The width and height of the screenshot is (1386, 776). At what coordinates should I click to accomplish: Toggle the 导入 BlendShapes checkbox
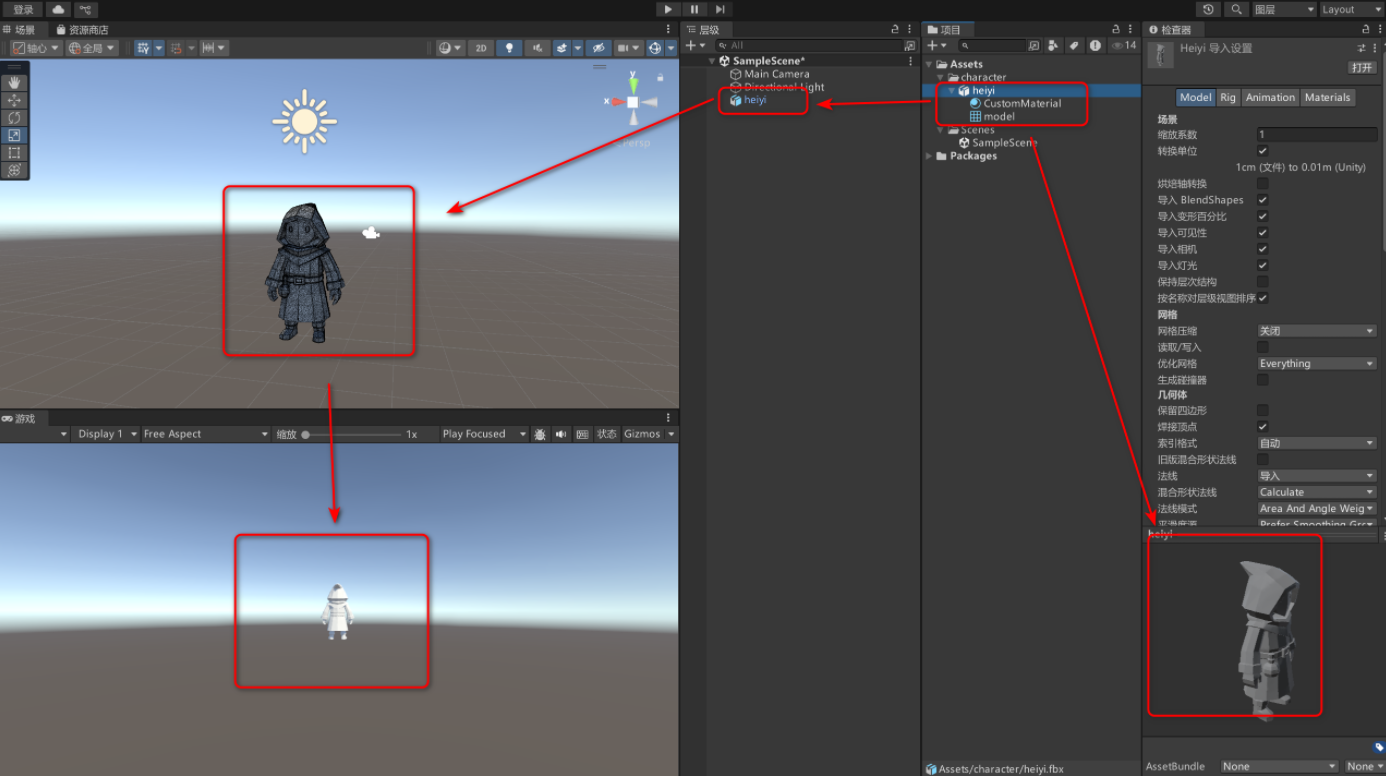click(1263, 200)
